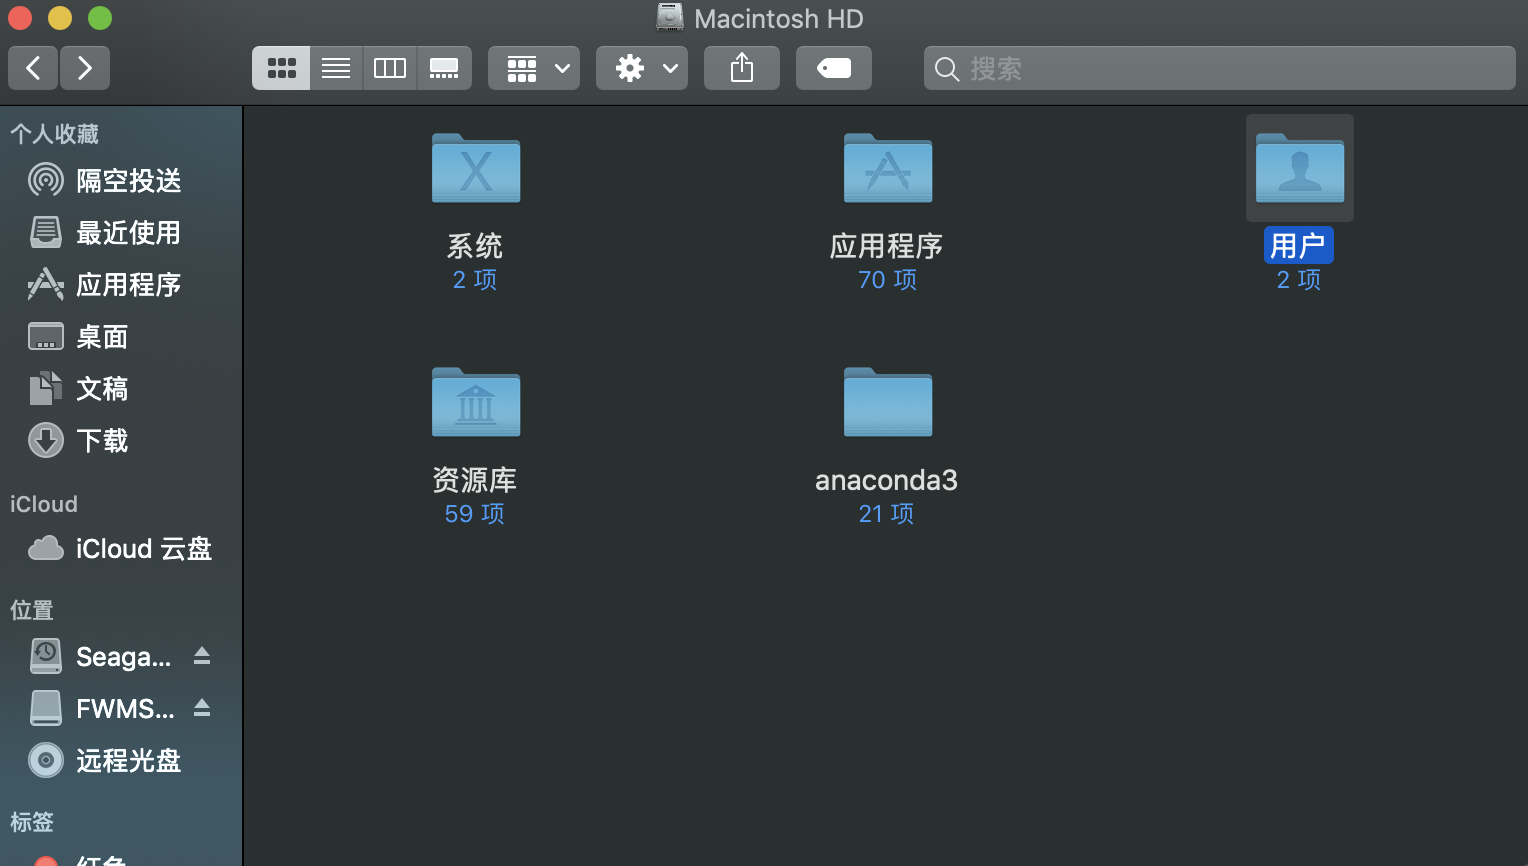Open 最近使用 in the sidebar
The width and height of the screenshot is (1528, 866).
(121, 233)
